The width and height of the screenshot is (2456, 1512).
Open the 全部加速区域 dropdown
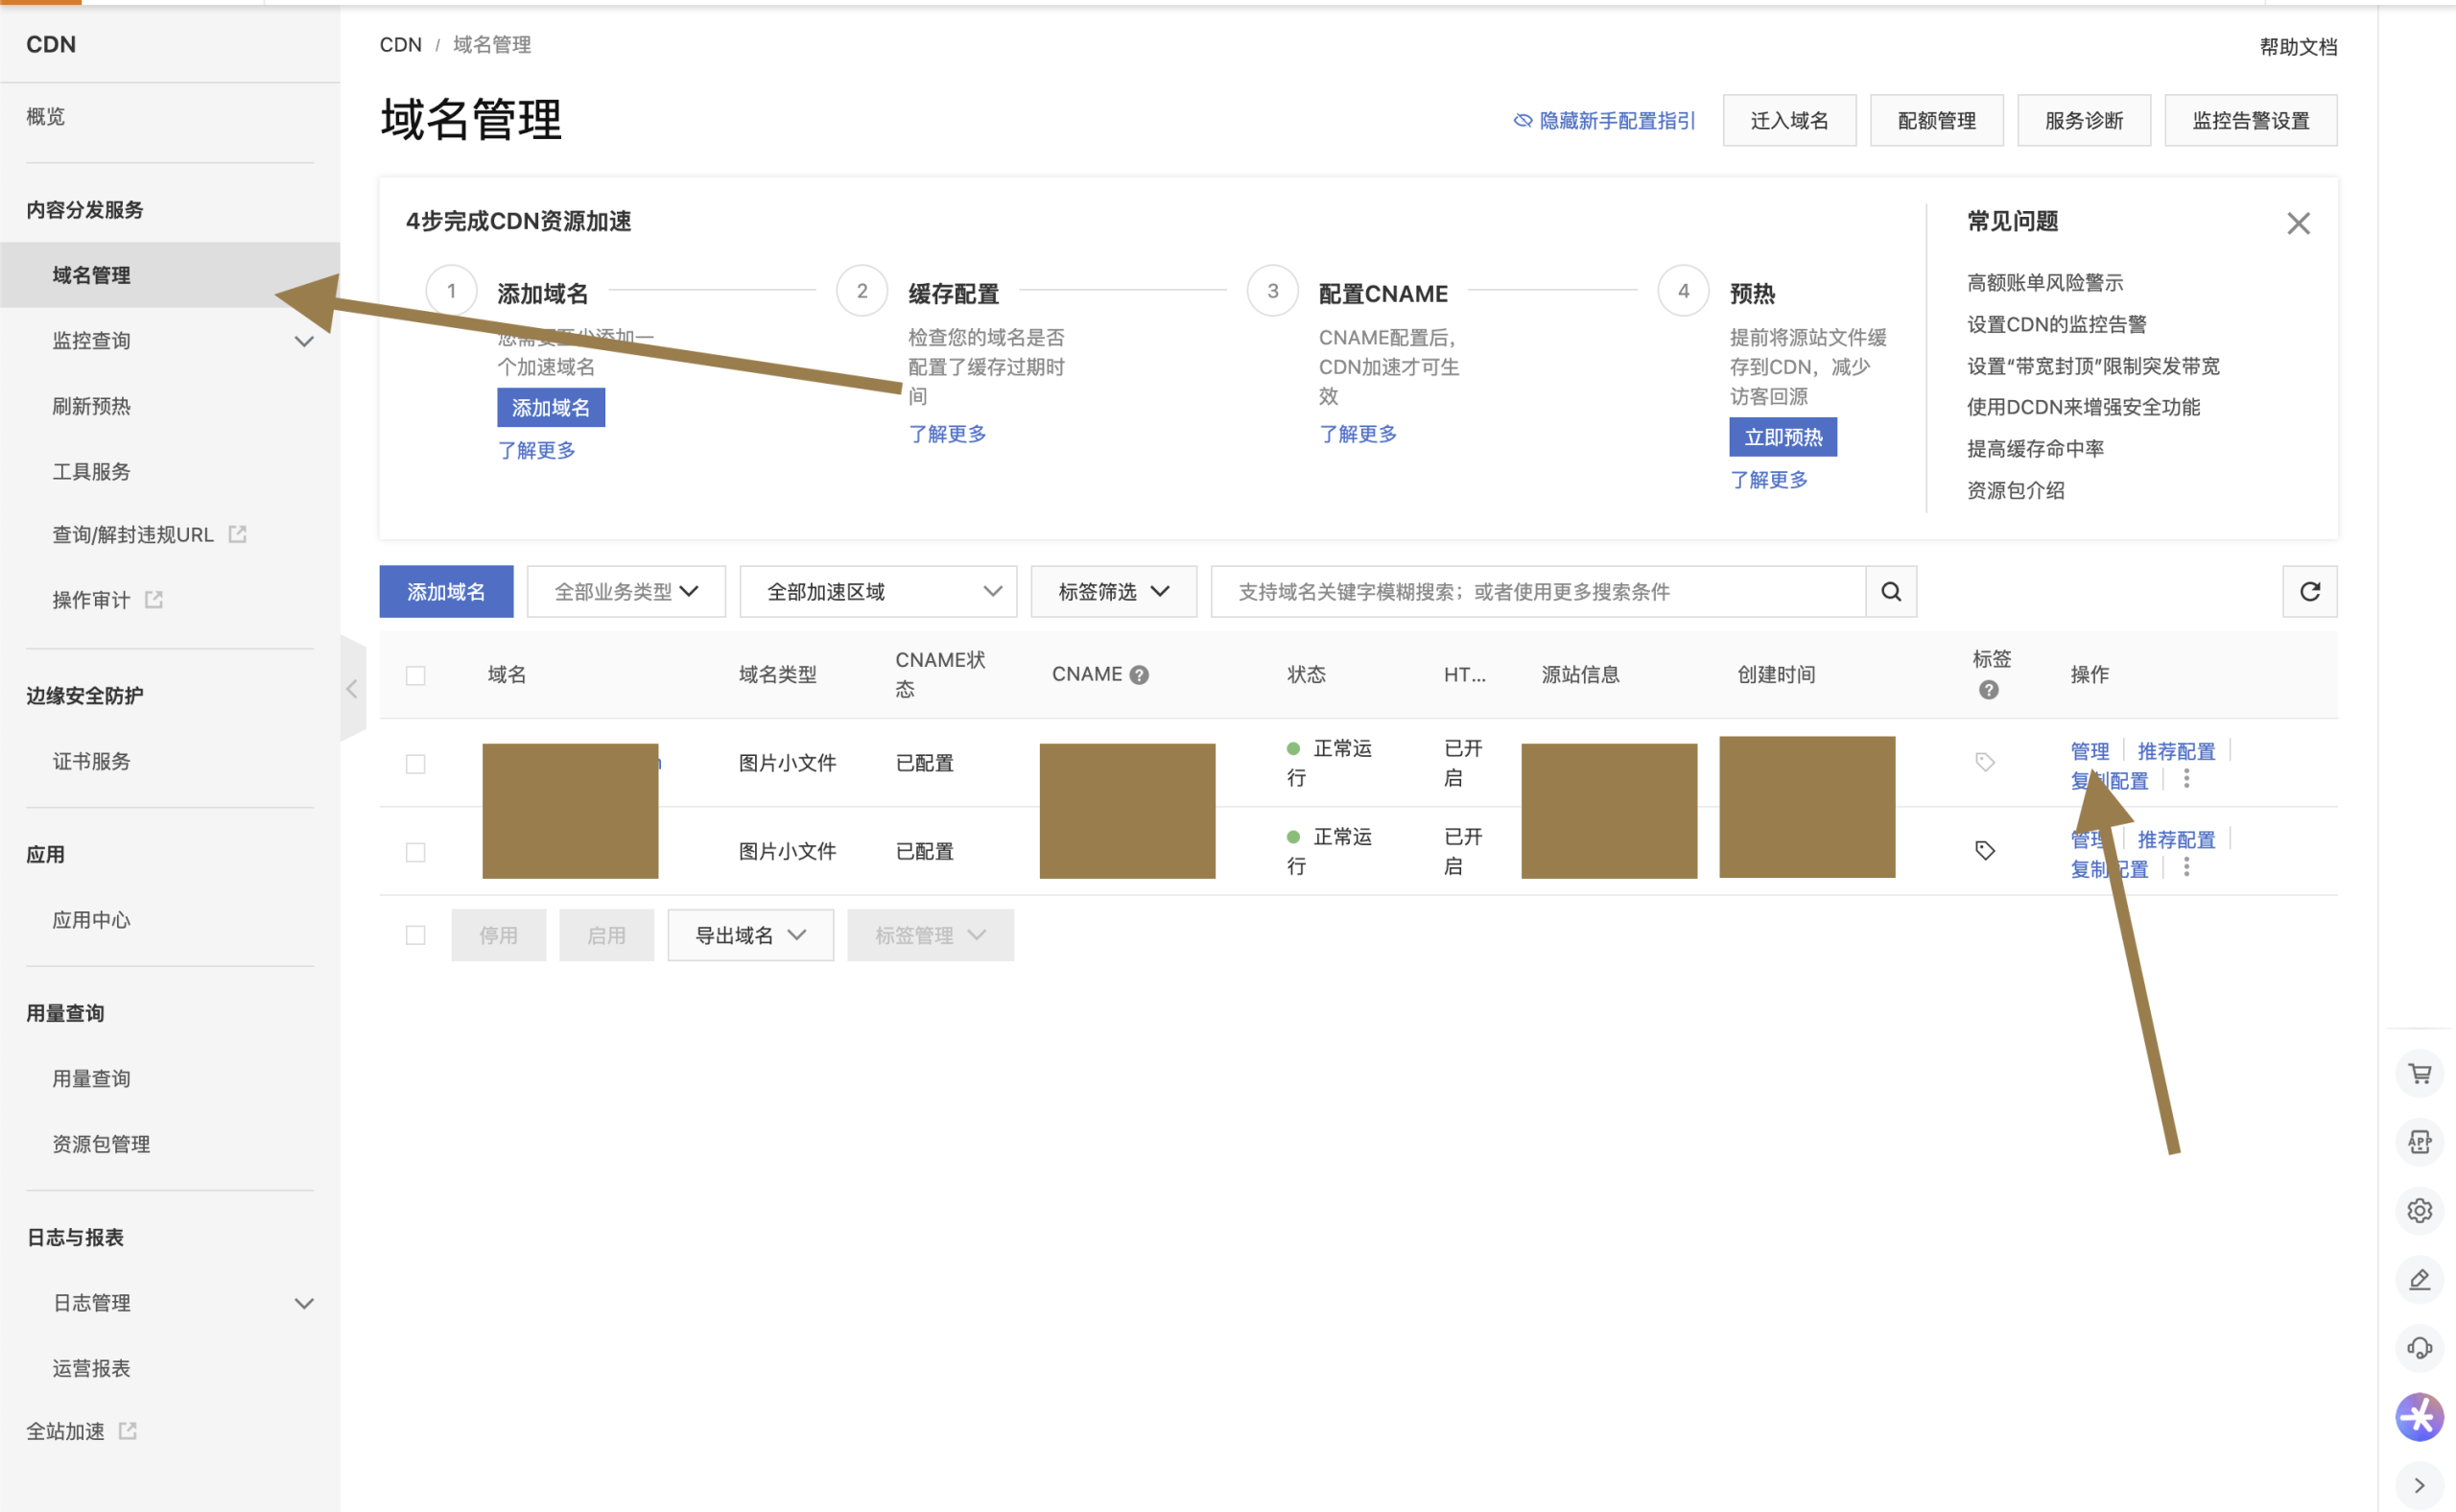tap(878, 592)
